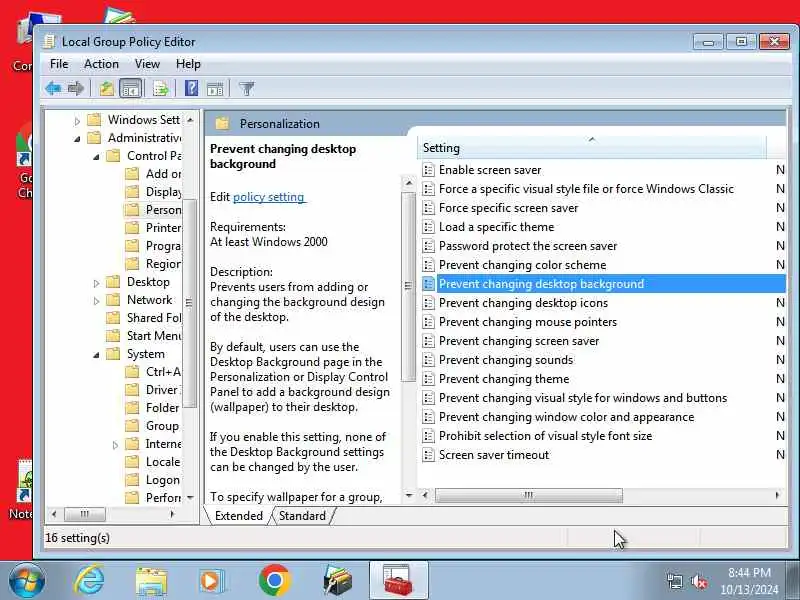Toggle the show/hide console tree icon
Image resolution: width=800 pixels, height=600 pixels.
coord(130,89)
